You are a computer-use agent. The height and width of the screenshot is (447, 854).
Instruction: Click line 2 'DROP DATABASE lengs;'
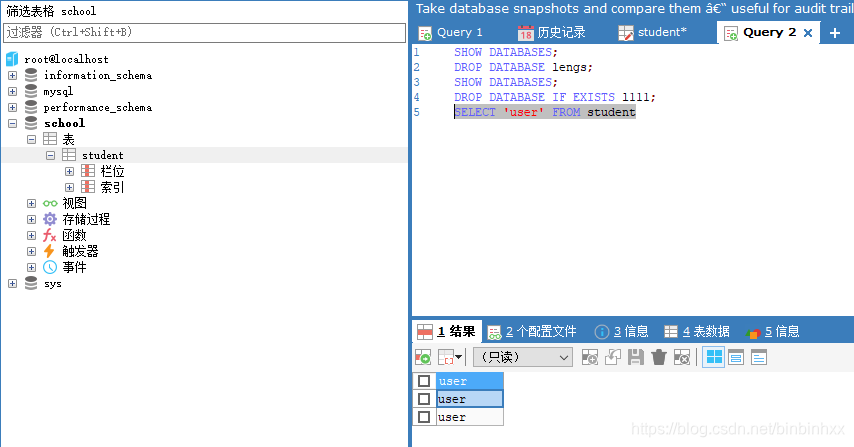click(x=523, y=67)
